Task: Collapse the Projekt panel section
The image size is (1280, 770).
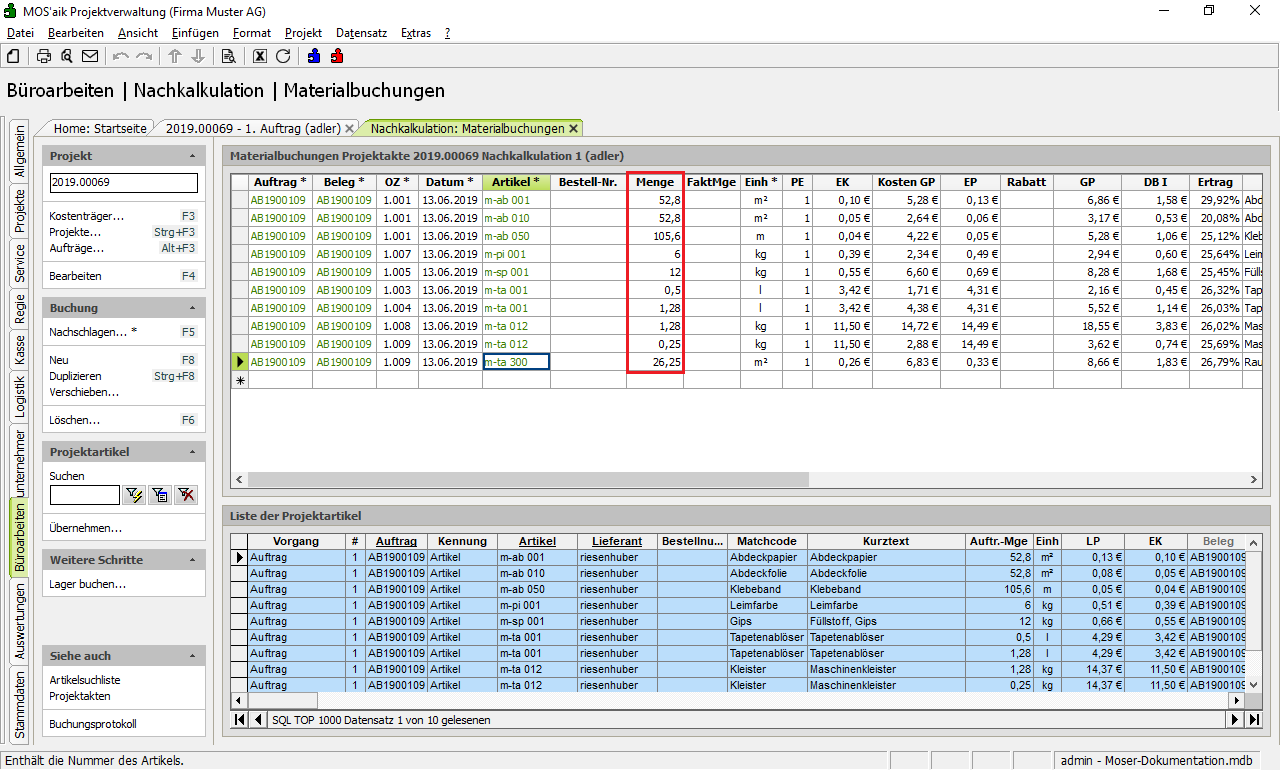Action: tap(192, 157)
